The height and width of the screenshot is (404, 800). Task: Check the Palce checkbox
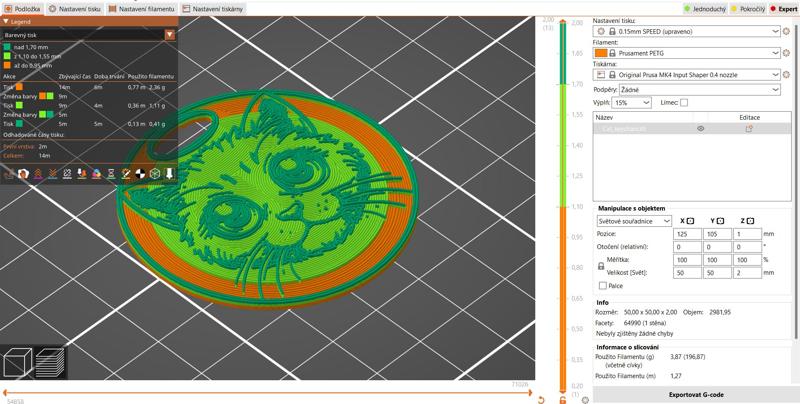coord(603,286)
